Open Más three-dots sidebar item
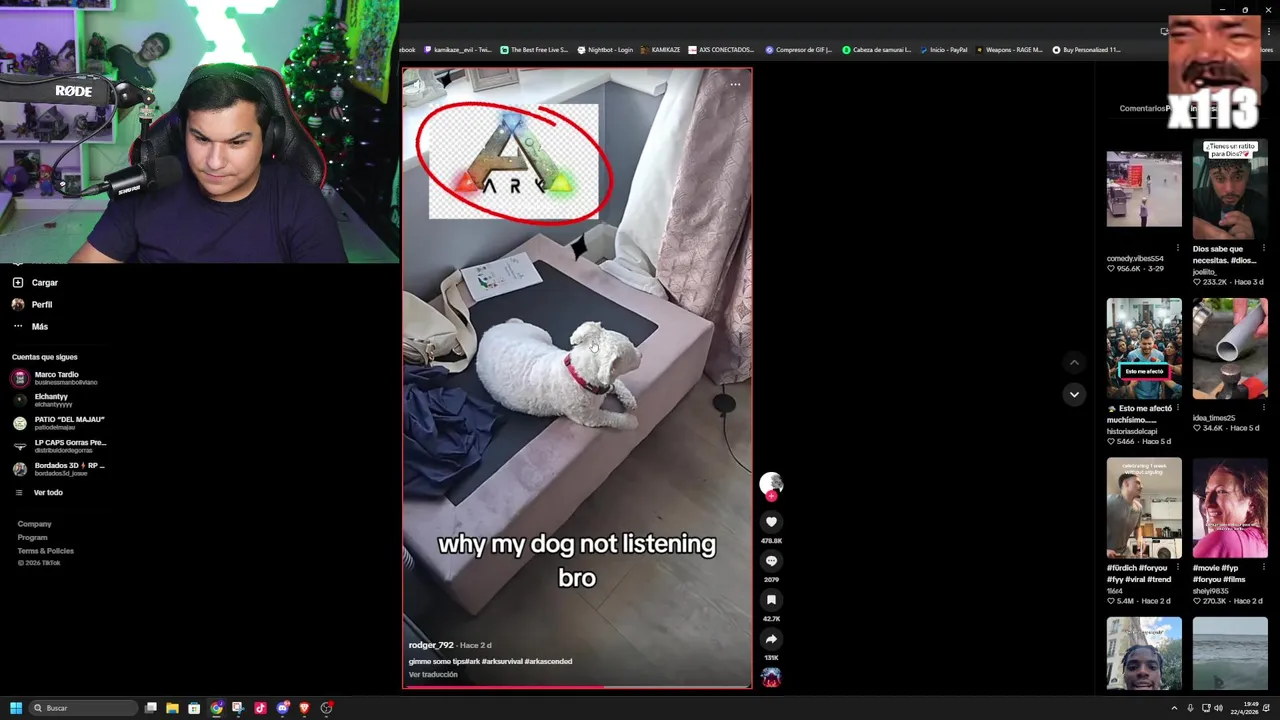This screenshot has width=1280, height=720. 18,327
